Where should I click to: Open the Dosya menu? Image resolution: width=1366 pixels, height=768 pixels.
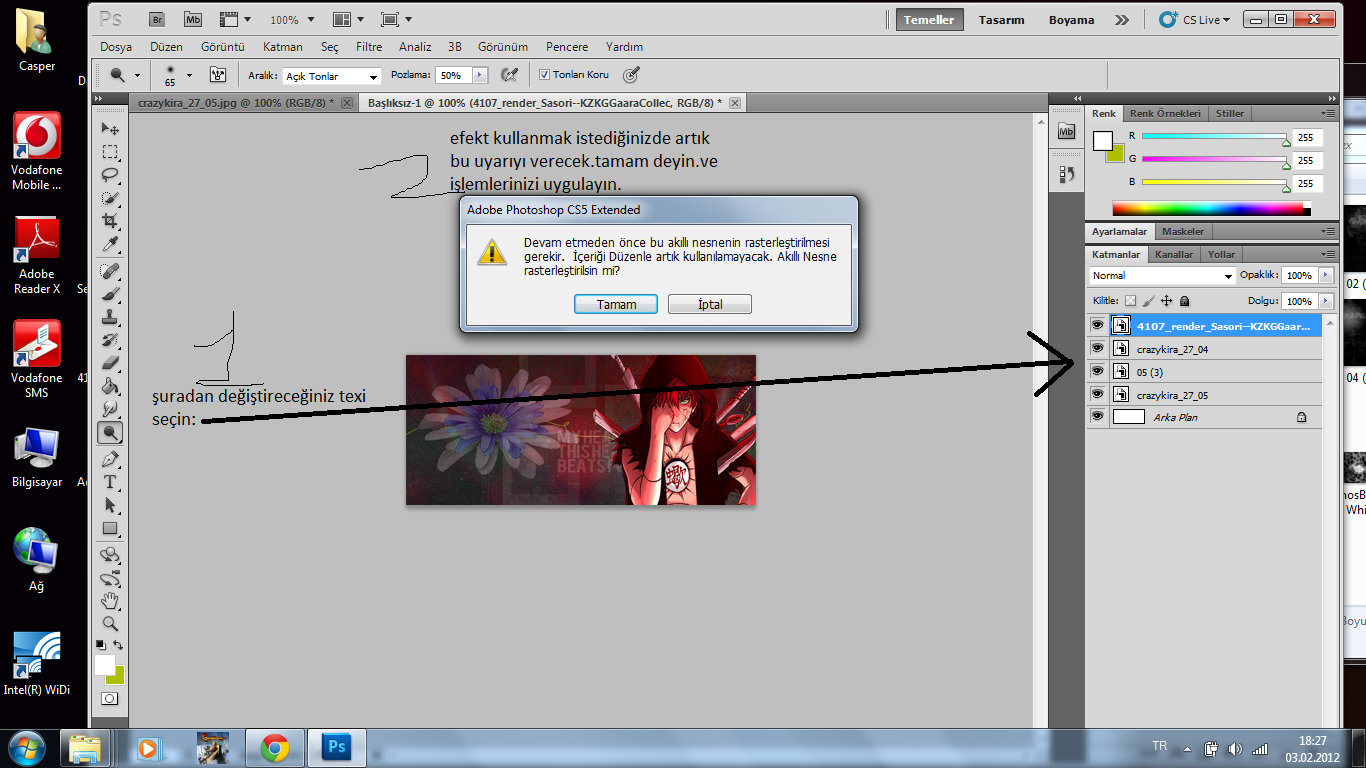[x=116, y=47]
